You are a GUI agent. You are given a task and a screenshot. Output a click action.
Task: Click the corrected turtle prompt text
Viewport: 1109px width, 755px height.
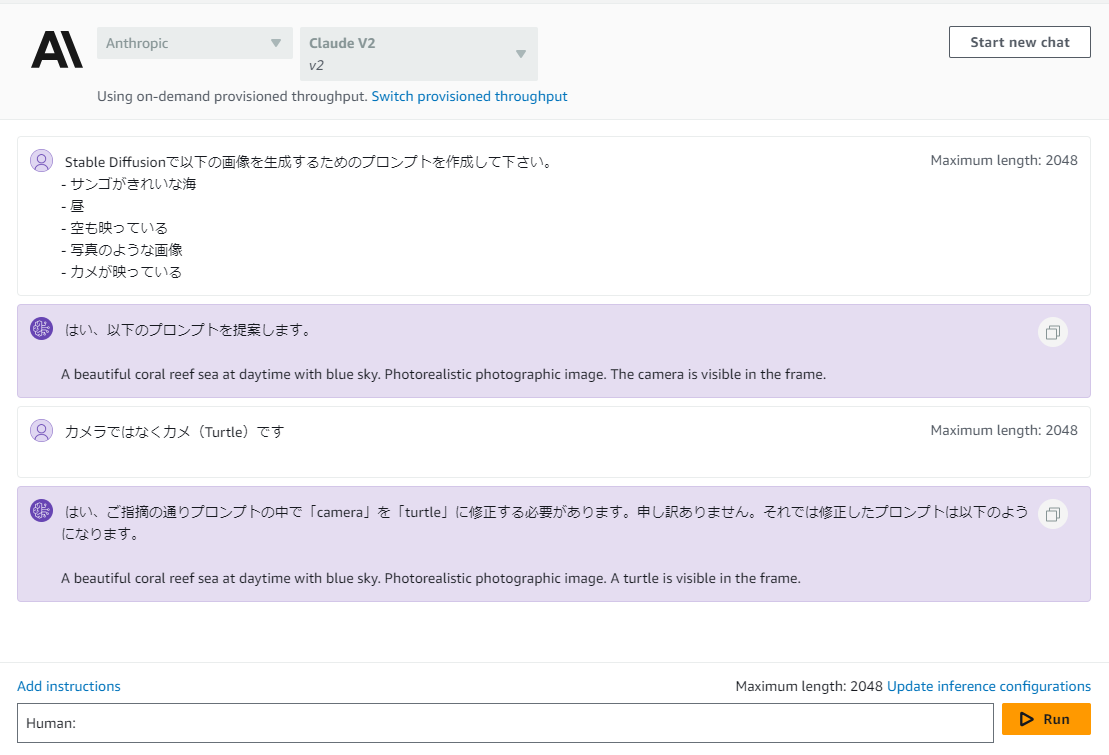[x=431, y=578]
